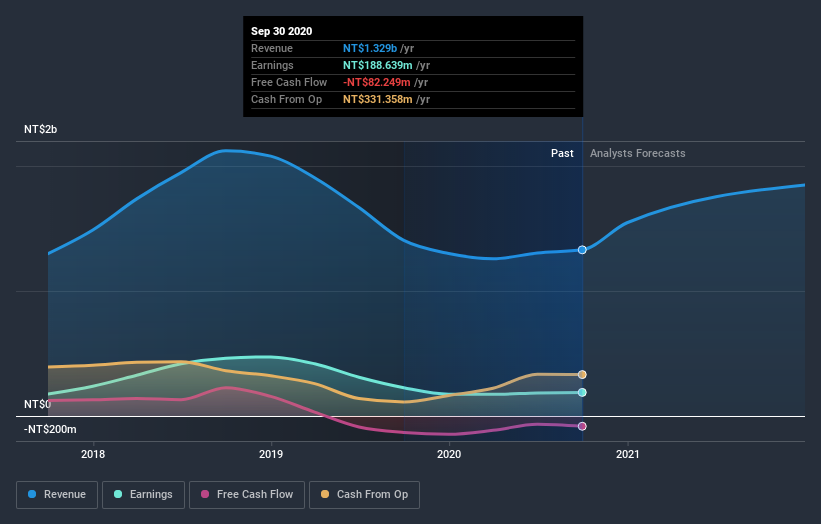Viewport: 821px width, 524px height.
Task: Toggle the Earnings legend button
Action: pyautogui.click(x=143, y=495)
